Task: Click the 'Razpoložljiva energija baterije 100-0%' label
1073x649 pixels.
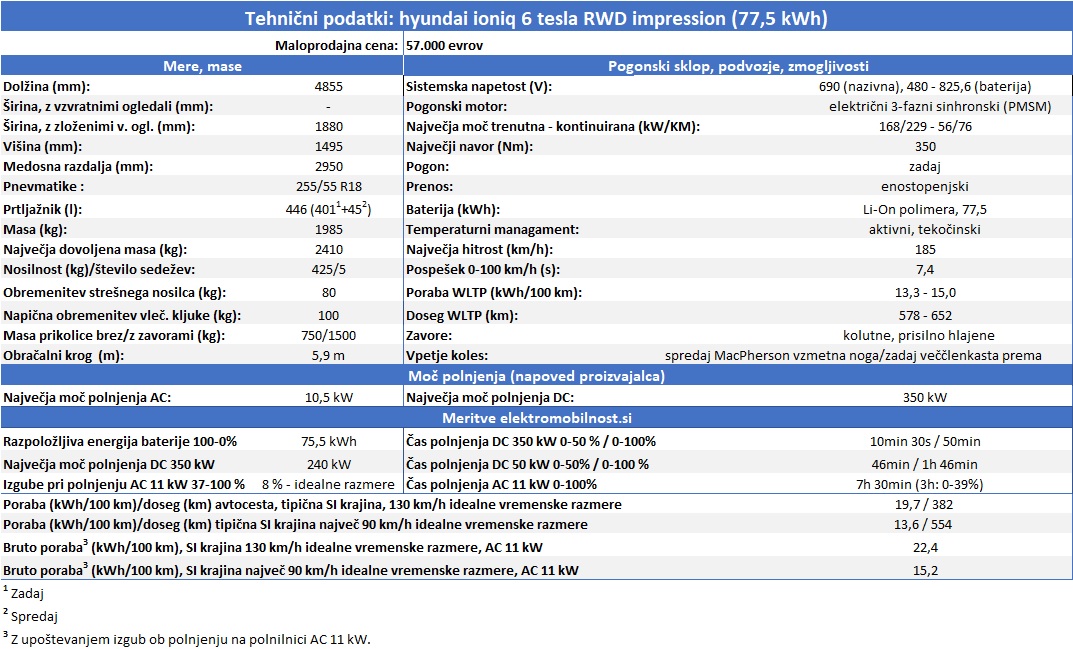Action: pos(120,442)
